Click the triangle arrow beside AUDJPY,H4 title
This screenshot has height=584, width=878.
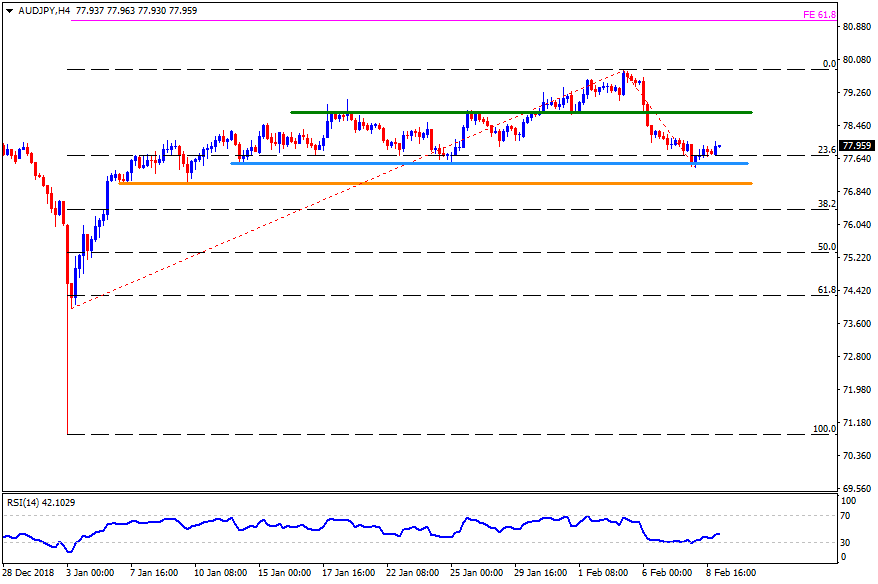[x=8, y=9]
